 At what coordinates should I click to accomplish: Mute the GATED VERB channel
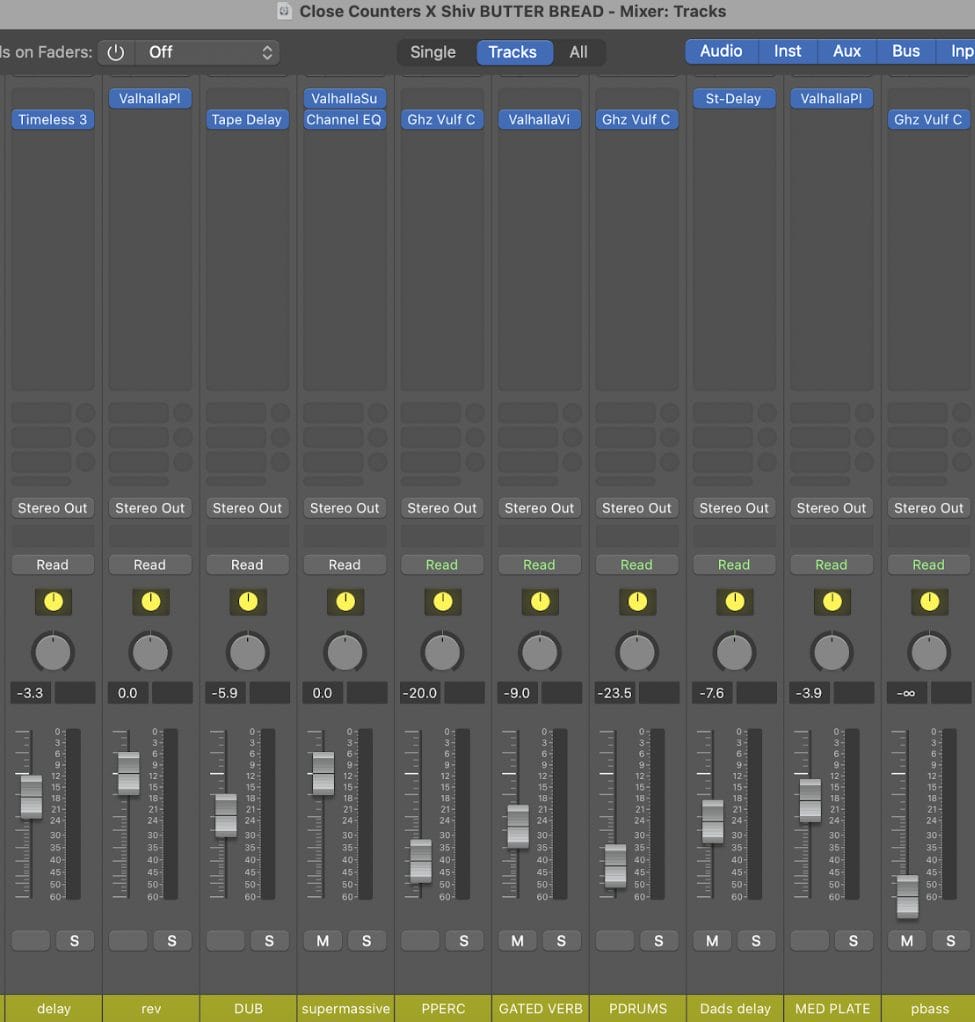[x=517, y=940]
